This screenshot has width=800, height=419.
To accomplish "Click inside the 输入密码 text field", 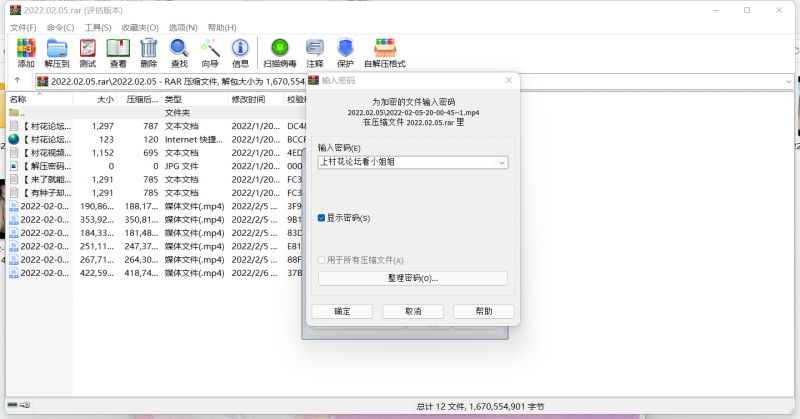I will pos(405,162).
